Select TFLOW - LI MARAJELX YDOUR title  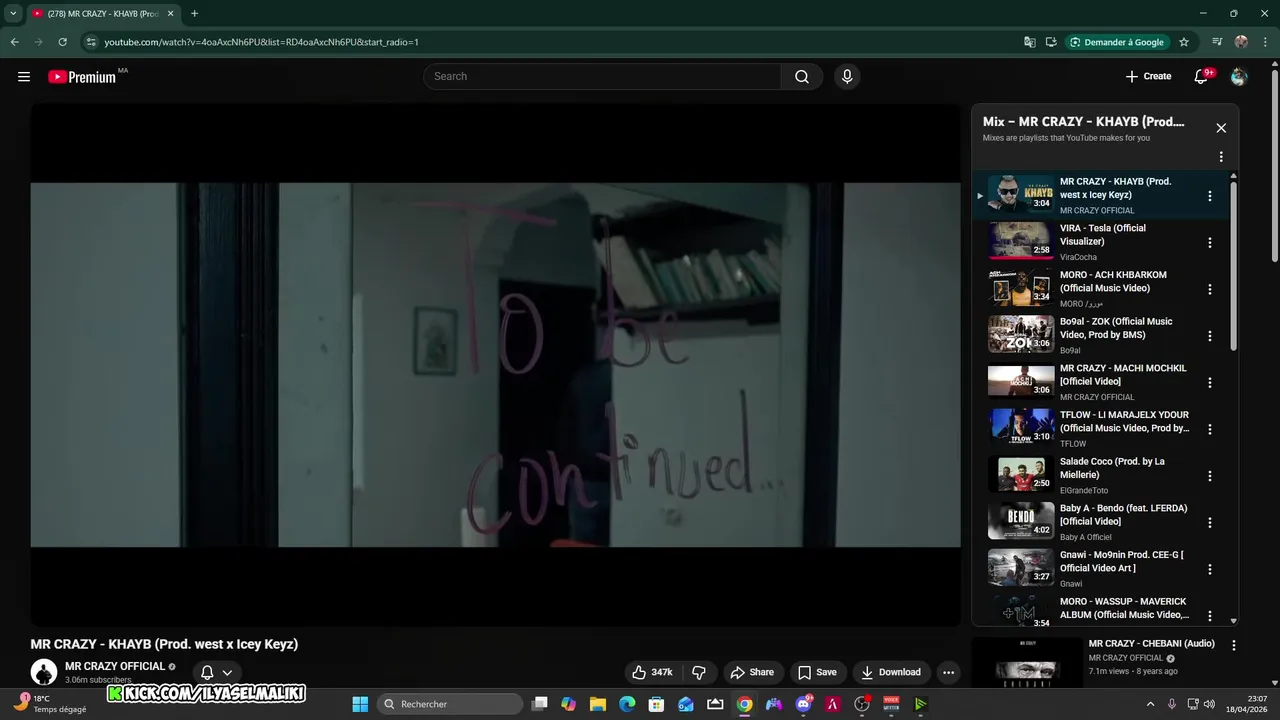click(1124, 421)
